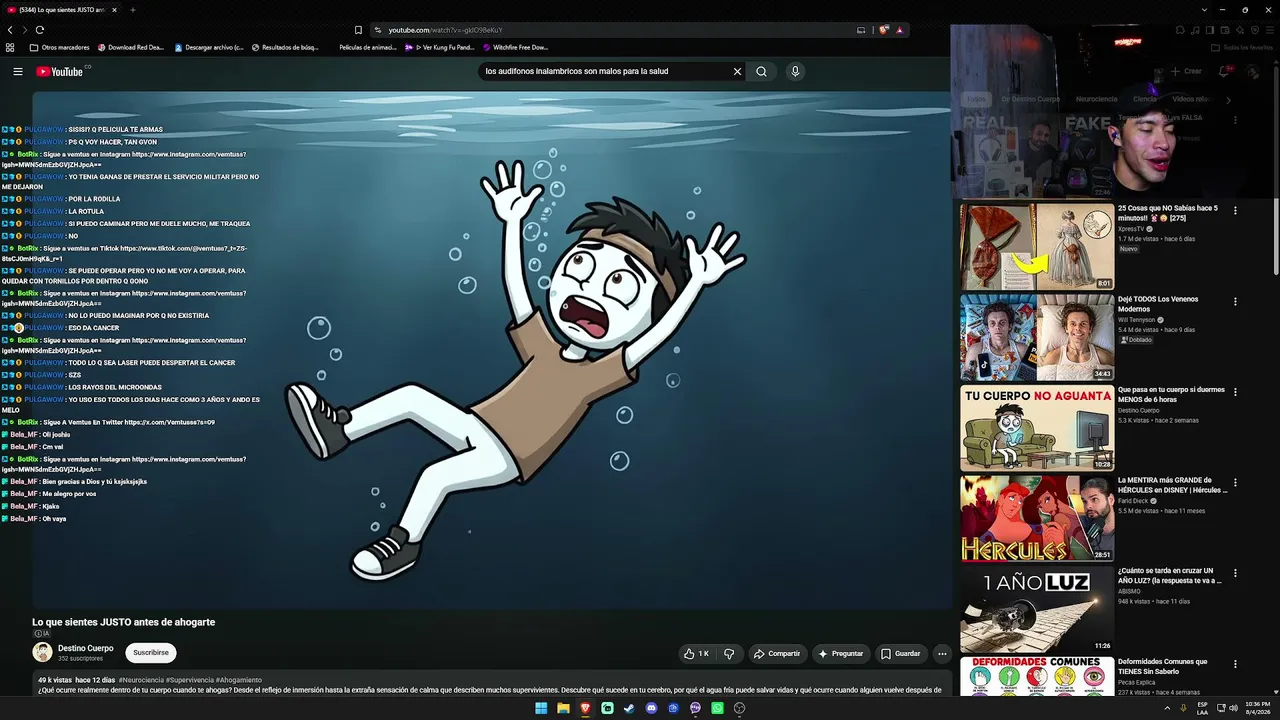The width and height of the screenshot is (1280, 720).
Task: Clear the YouTube search query
Action: 737,71
